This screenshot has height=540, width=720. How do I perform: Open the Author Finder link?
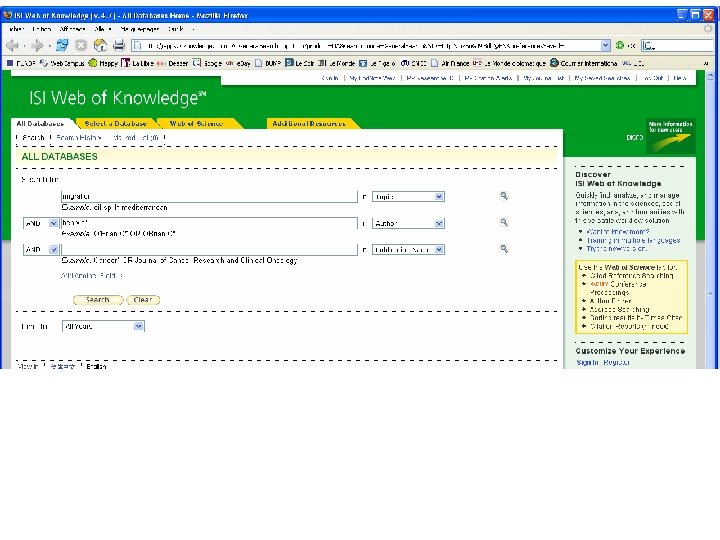pos(611,301)
